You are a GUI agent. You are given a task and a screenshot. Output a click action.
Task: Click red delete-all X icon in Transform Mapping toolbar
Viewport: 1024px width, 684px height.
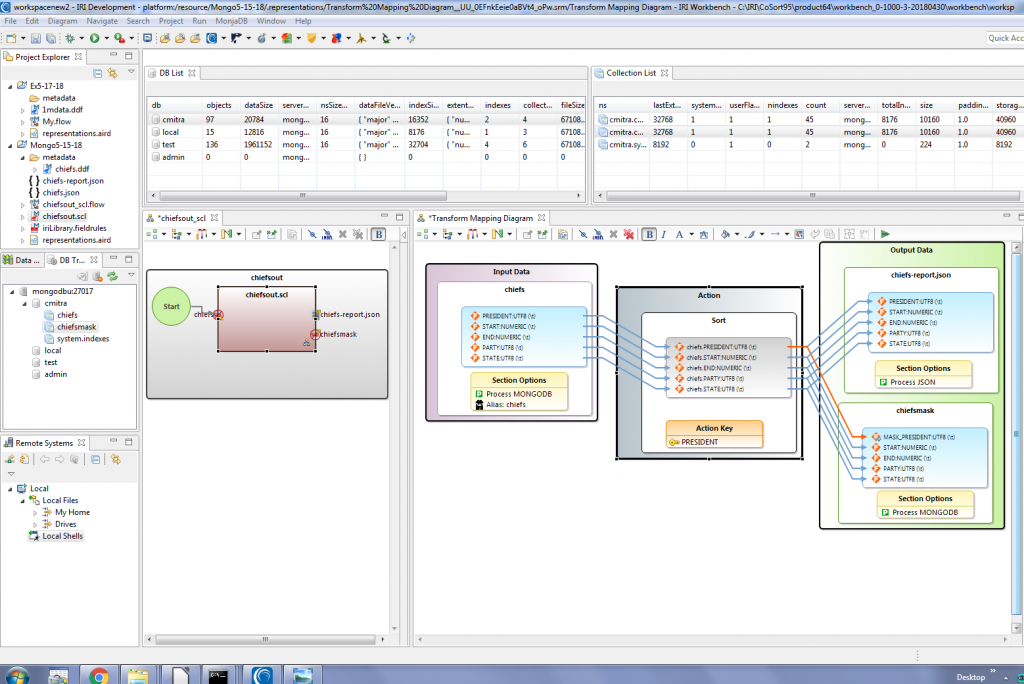628,234
